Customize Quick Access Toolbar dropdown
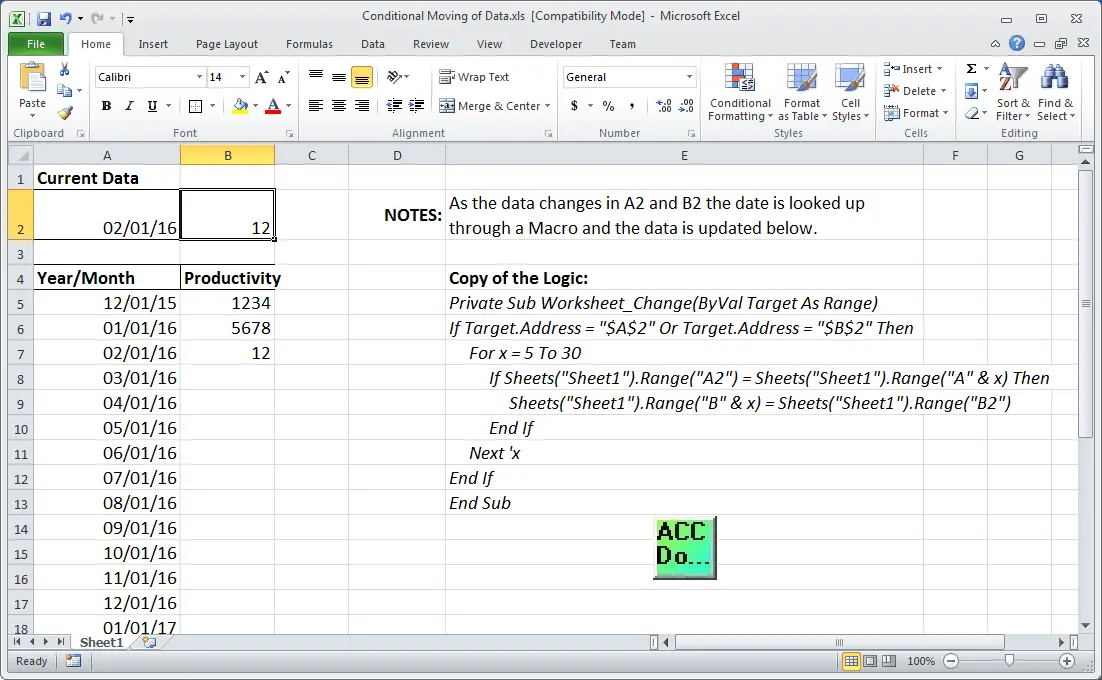The height and width of the screenshot is (680, 1102). pos(131,20)
